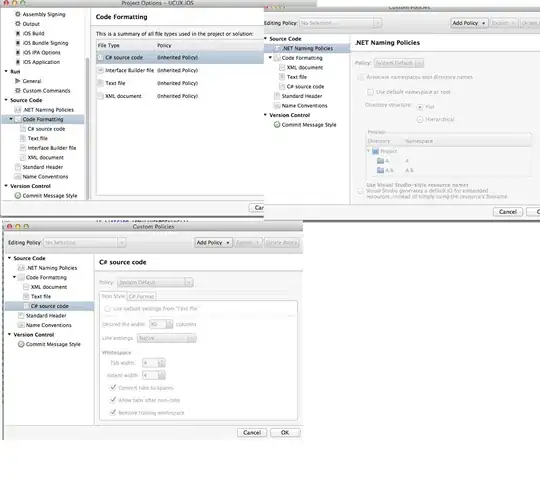
Task: Click Add Policy button in bottom Custom Policies
Action: pos(213,242)
